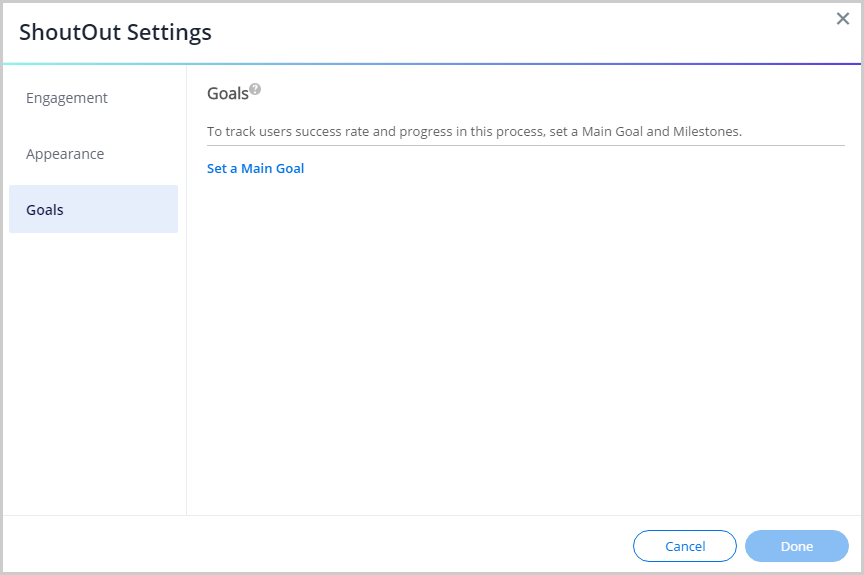Click the help question mark beside Goals
This screenshot has height=575, width=864.
coord(255,89)
